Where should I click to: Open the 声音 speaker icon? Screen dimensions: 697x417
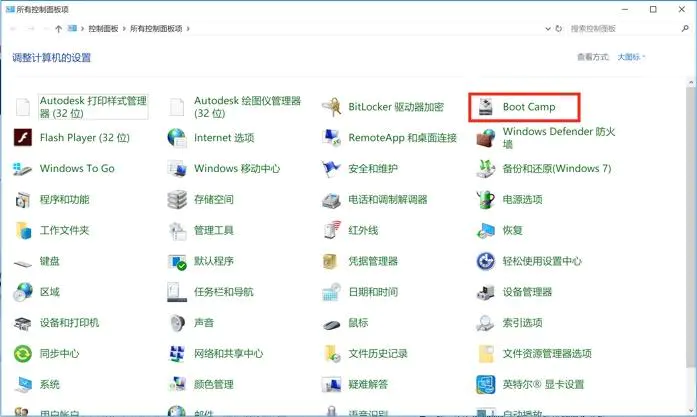click(x=177, y=323)
